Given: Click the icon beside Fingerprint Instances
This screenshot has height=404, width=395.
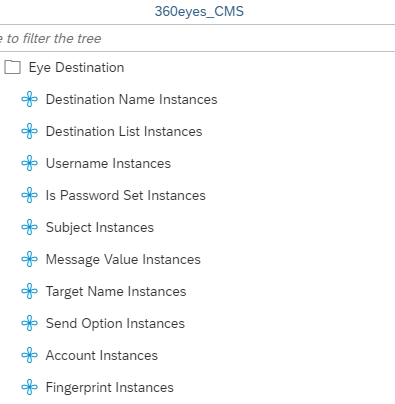Looking at the screenshot, I should point(29,387).
